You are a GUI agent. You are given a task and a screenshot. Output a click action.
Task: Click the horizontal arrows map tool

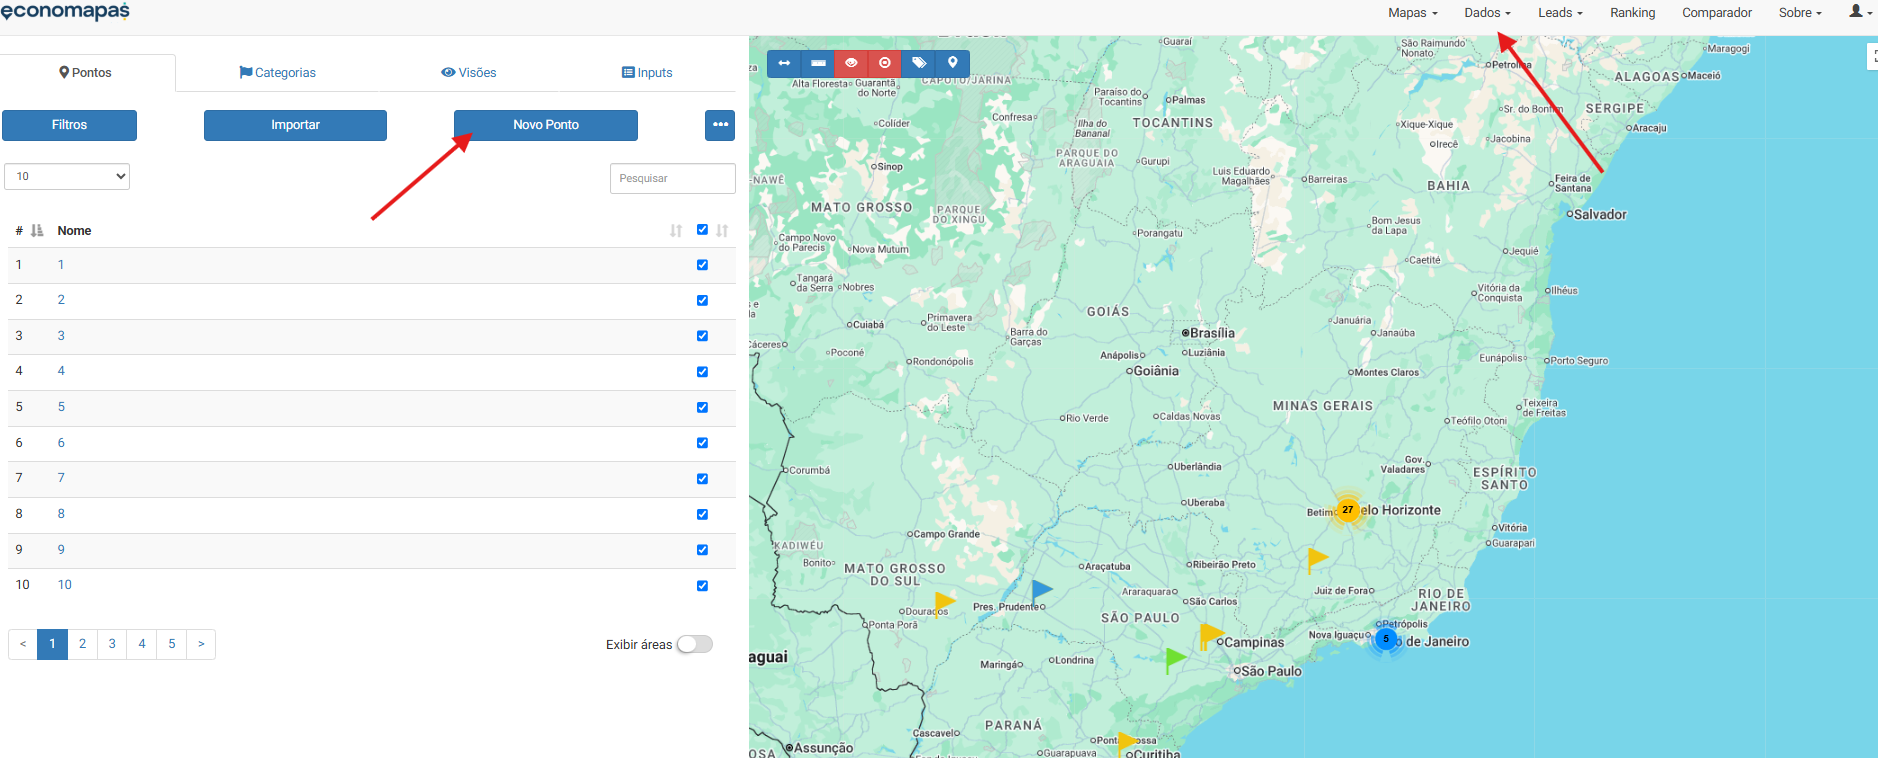click(x=784, y=63)
